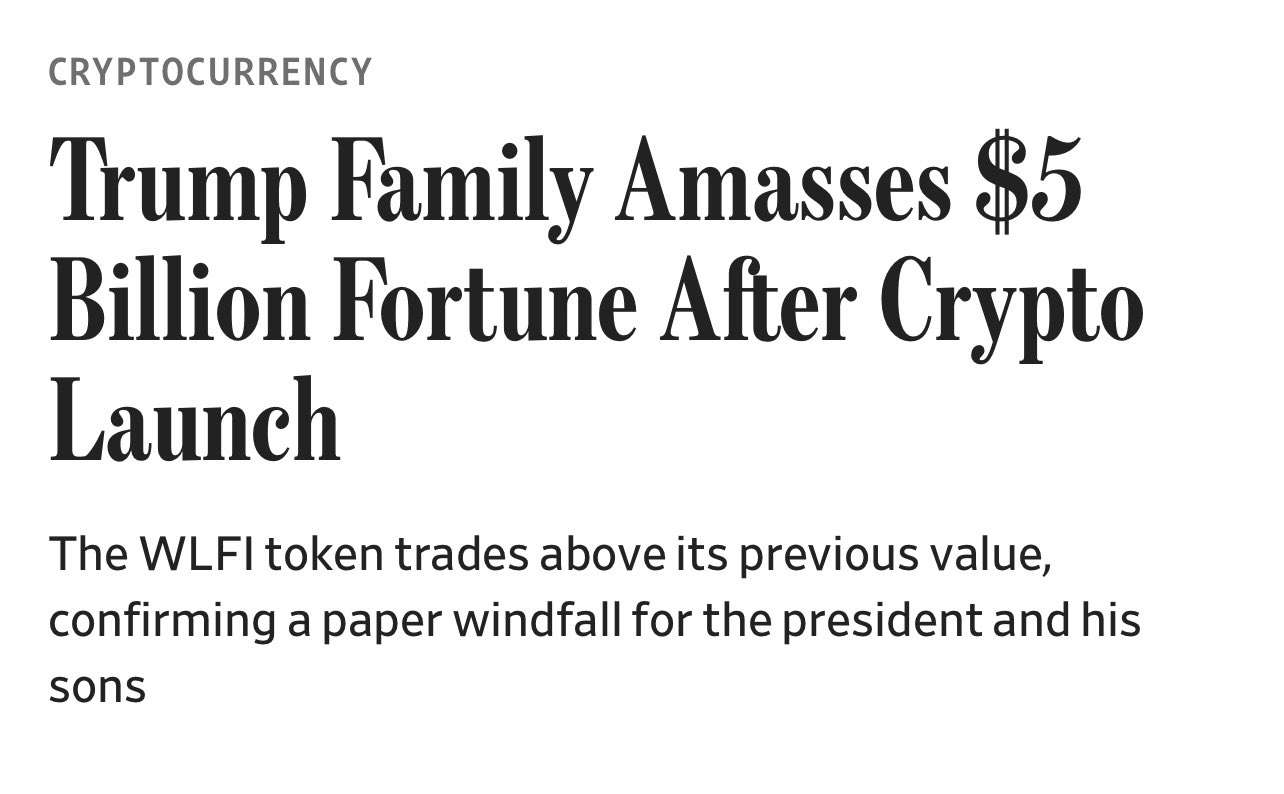The width and height of the screenshot is (1284, 794).
Task: Click the word "windfall" in the subheading
Action: coord(538,621)
